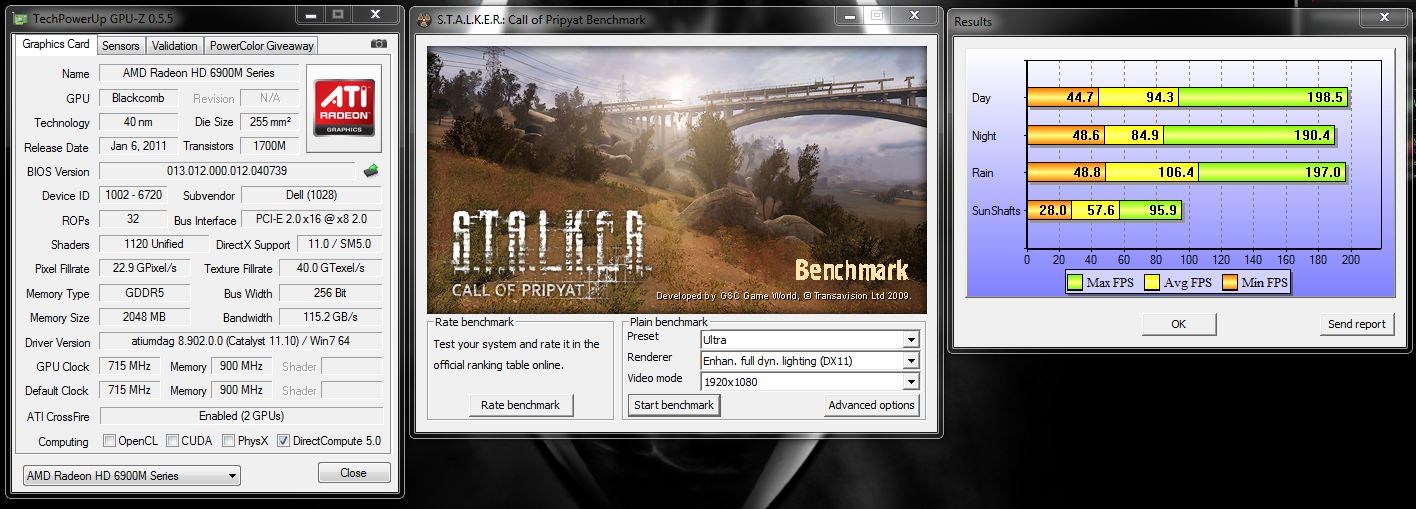Click the ROPs value 32

point(132,219)
